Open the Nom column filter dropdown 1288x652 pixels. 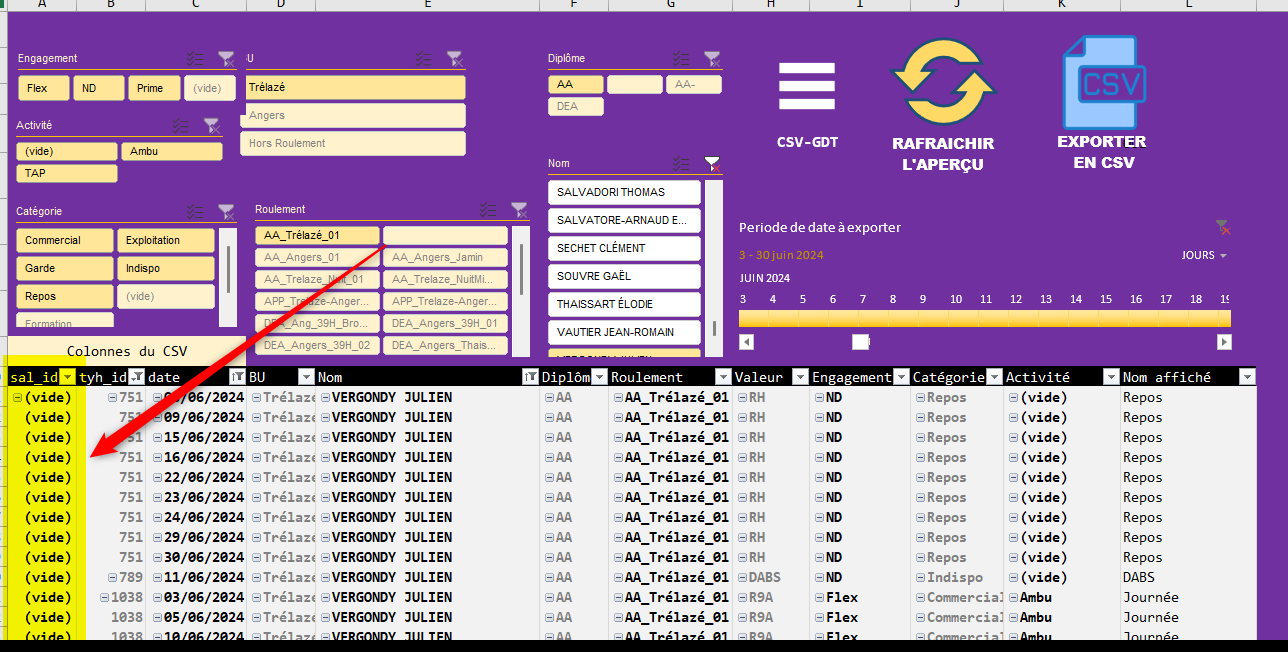click(x=530, y=377)
